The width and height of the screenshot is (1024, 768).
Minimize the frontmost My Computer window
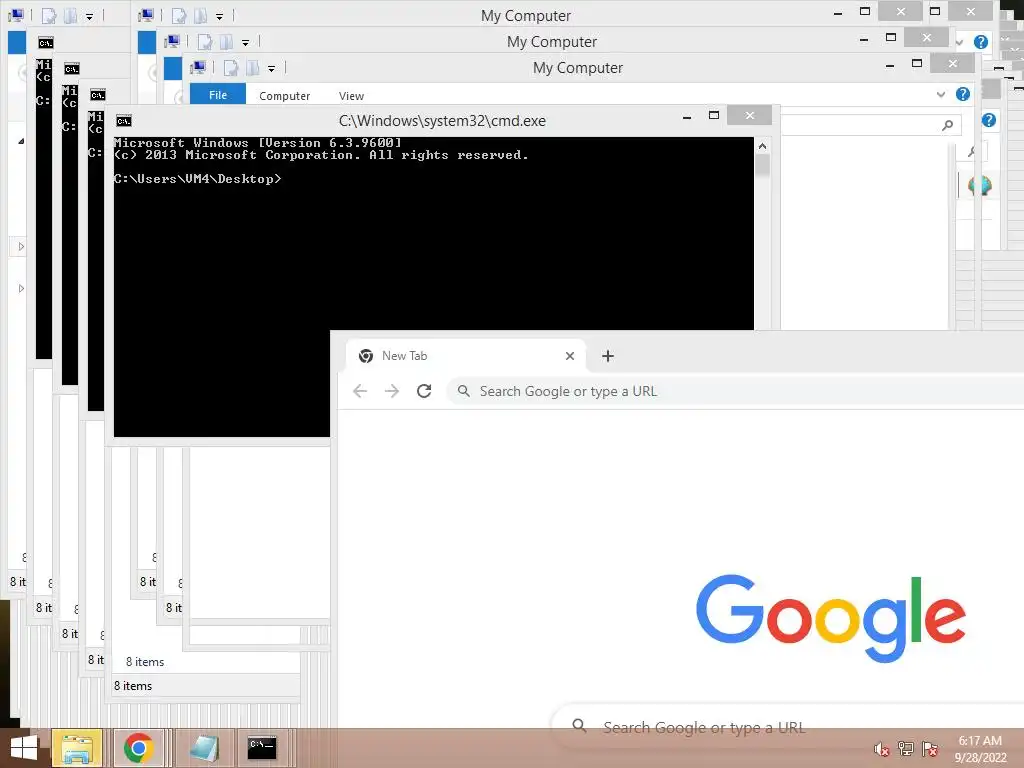coord(890,65)
